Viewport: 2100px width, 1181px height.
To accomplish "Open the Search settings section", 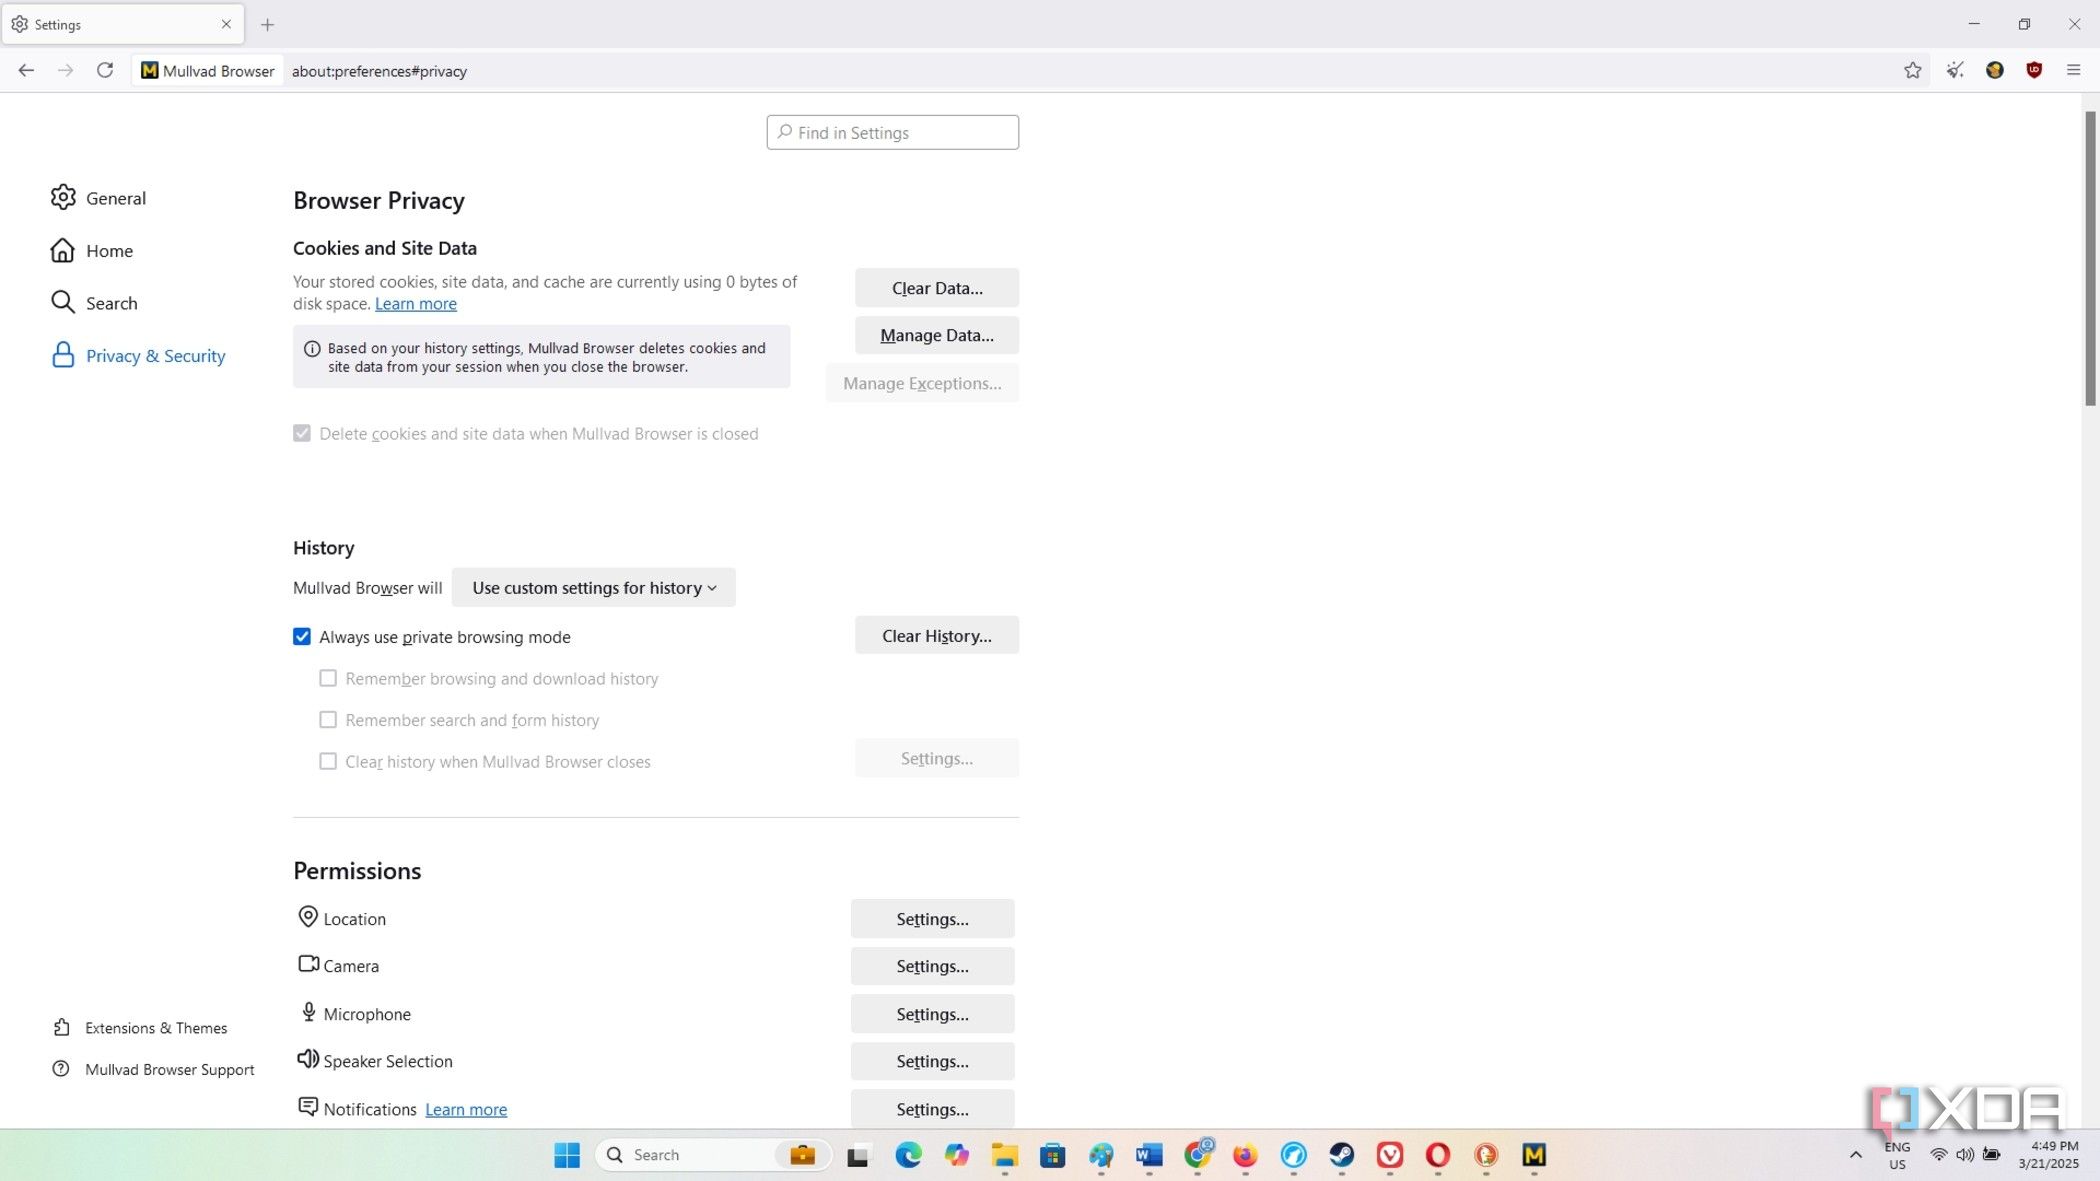I will coord(94,303).
